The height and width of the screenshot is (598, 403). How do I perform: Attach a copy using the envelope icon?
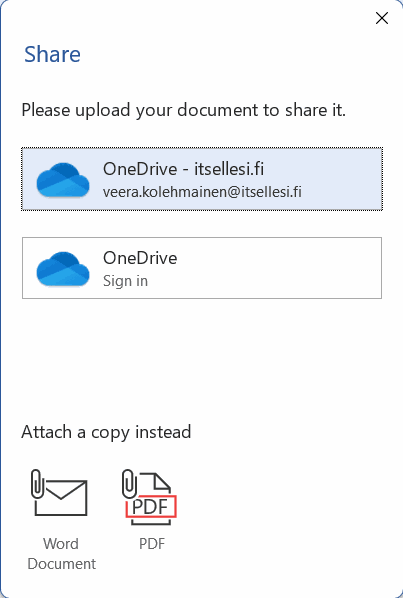tap(59, 493)
